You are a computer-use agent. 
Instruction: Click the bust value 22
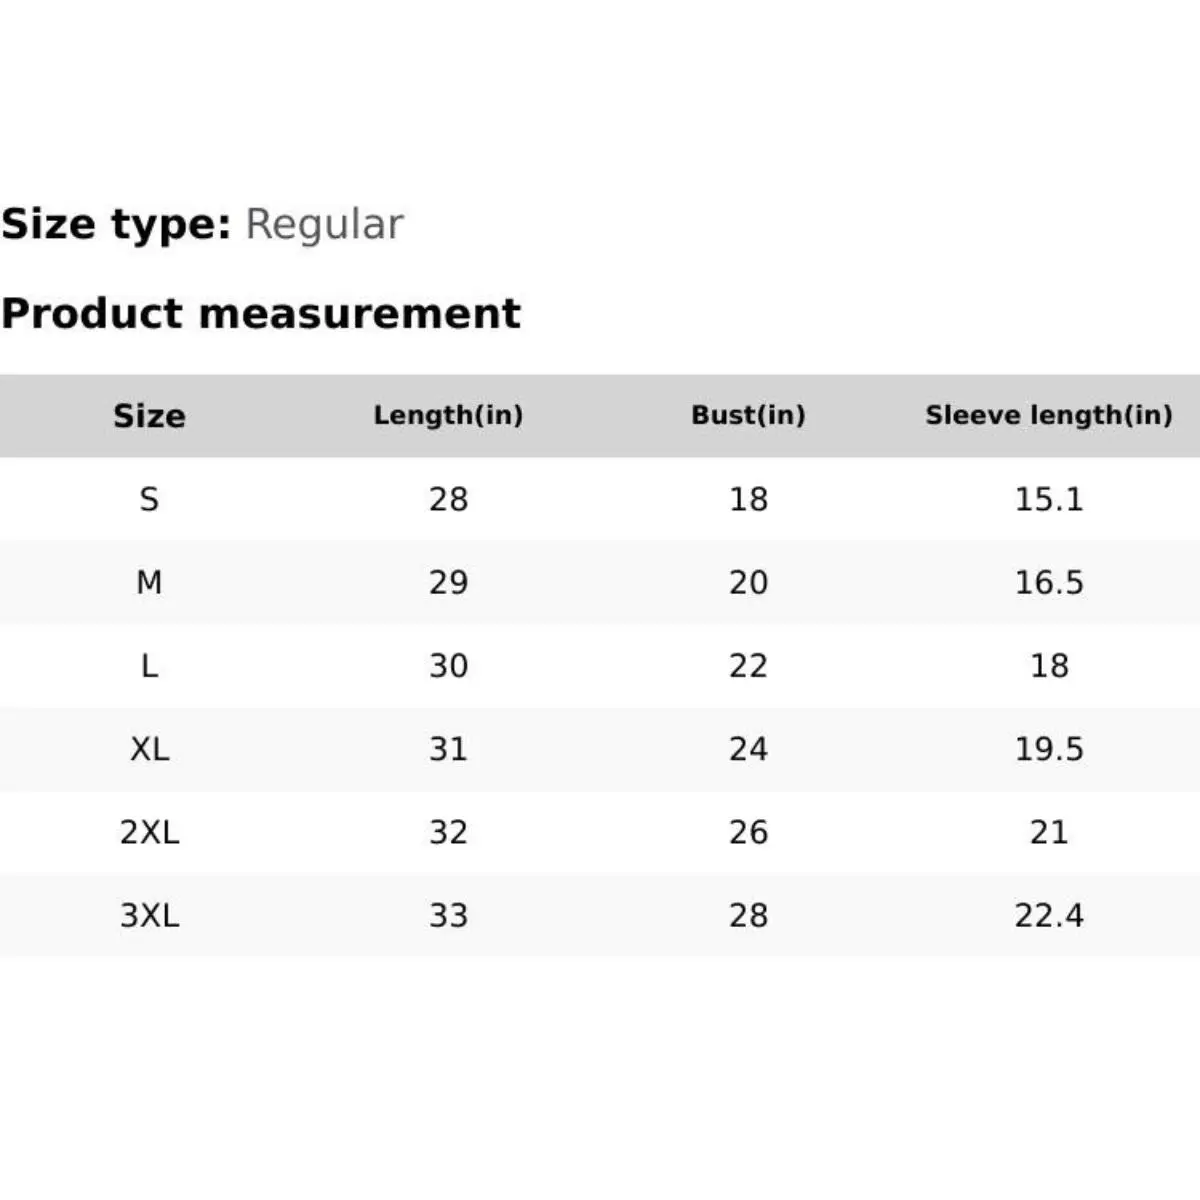click(748, 666)
